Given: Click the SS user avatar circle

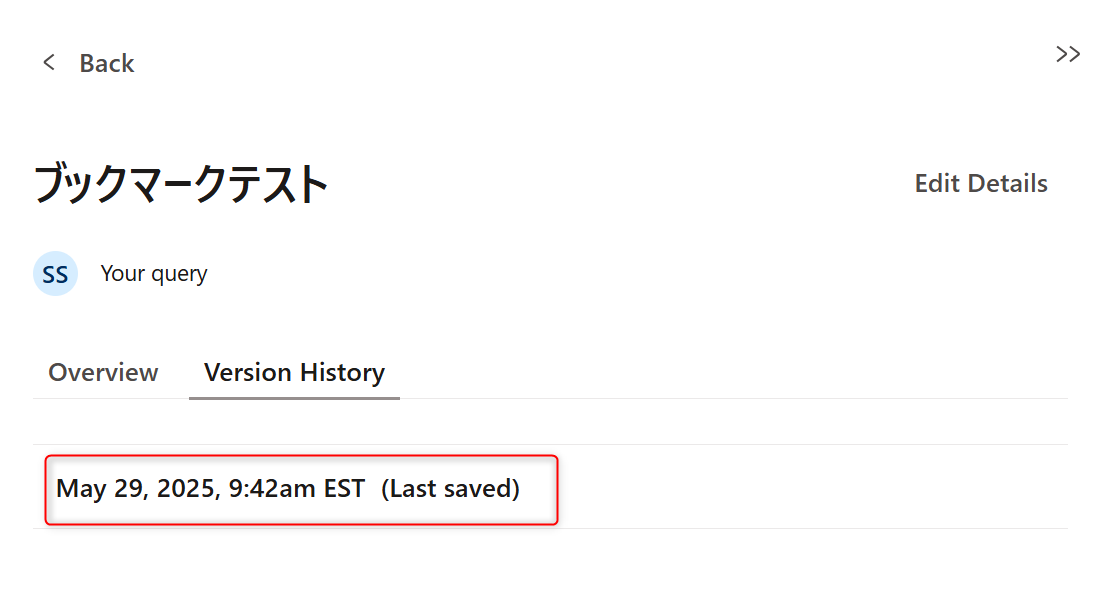Looking at the screenshot, I should pyautogui.click(x=55, y=274).
